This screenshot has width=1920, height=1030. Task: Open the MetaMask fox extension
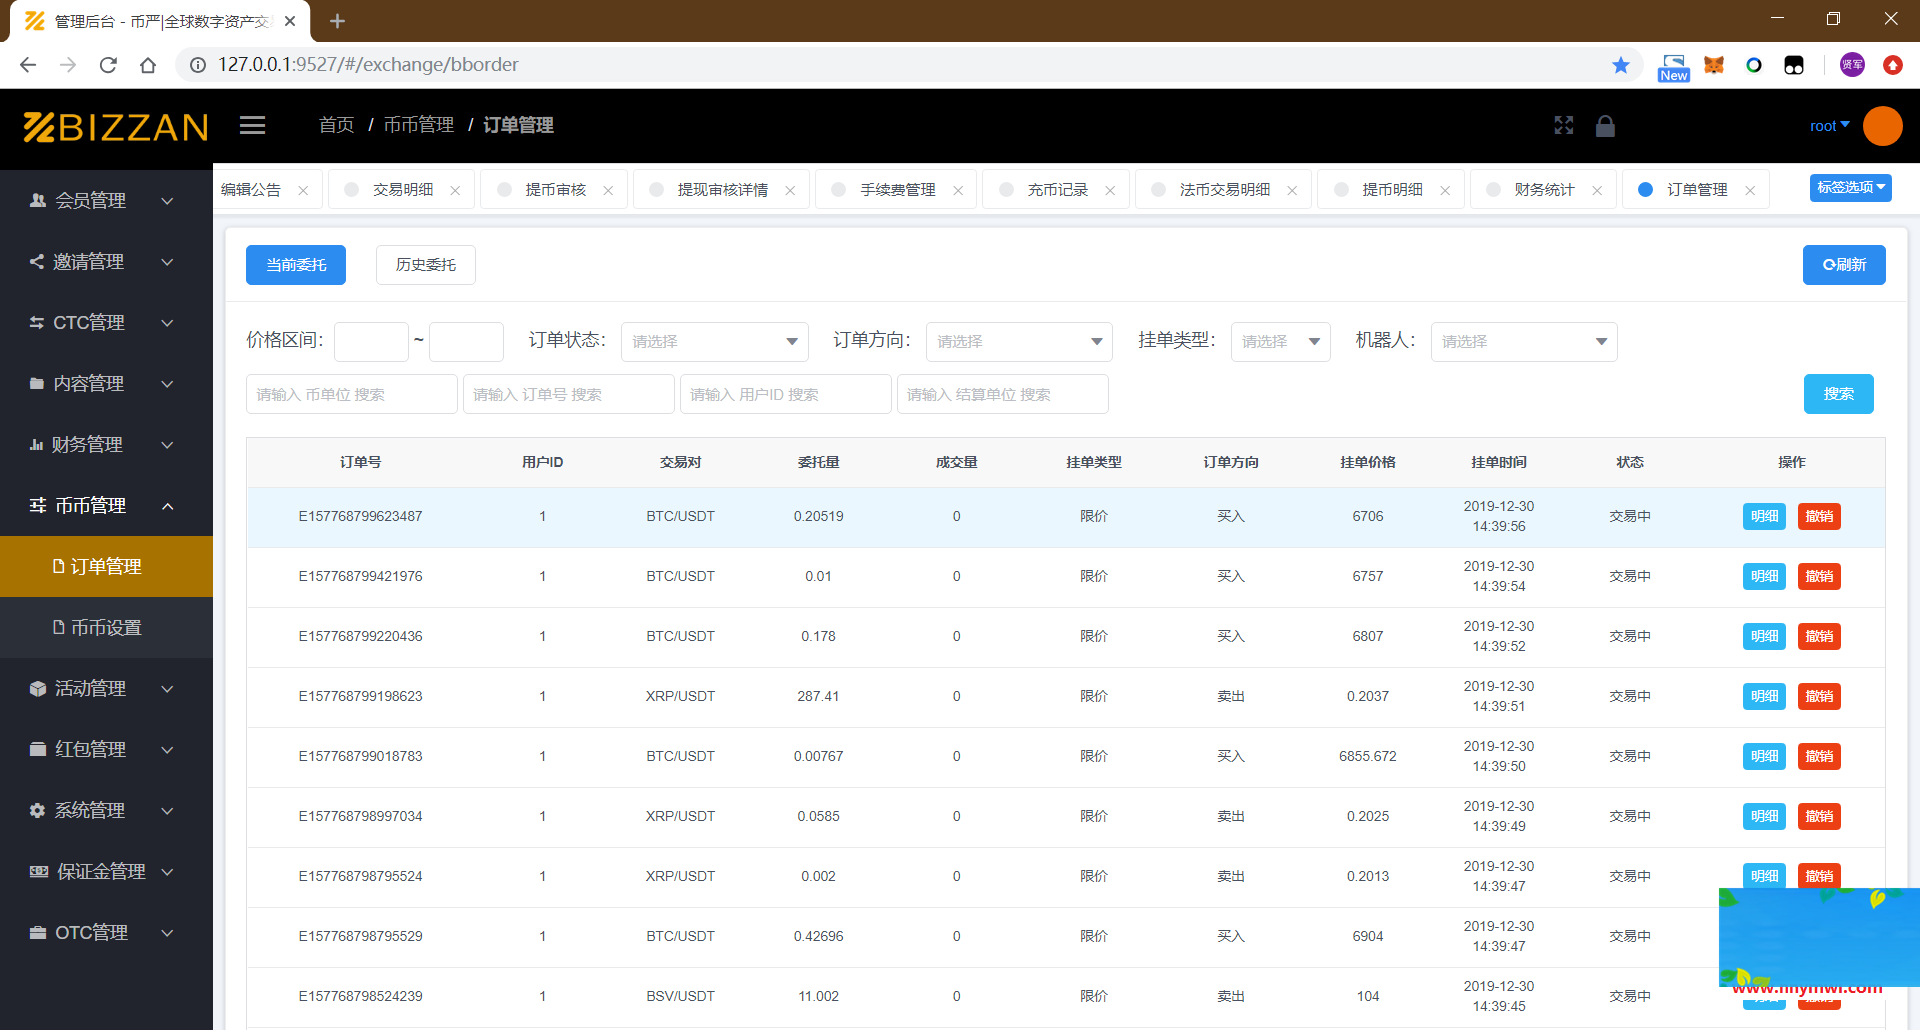point(1714,65)
